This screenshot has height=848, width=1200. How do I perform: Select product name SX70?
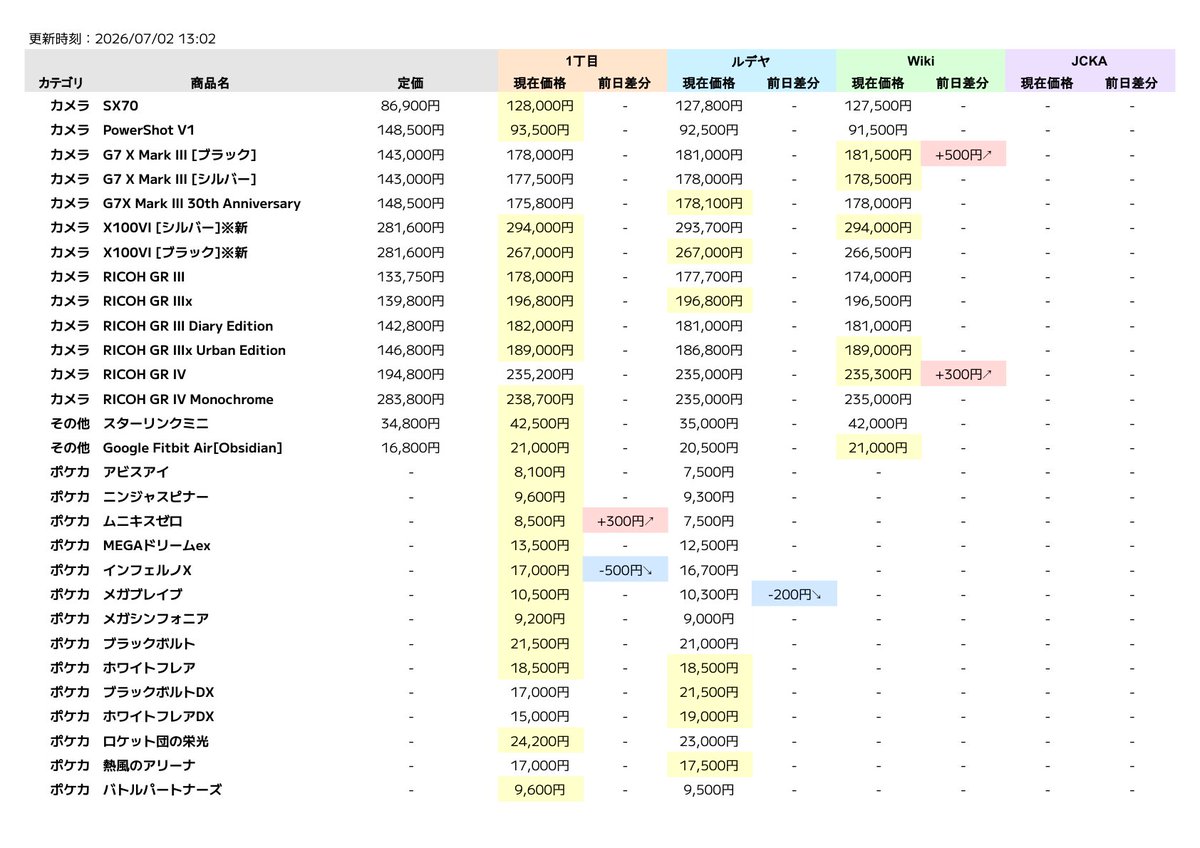pyautogui.click(x=121, y=105)
